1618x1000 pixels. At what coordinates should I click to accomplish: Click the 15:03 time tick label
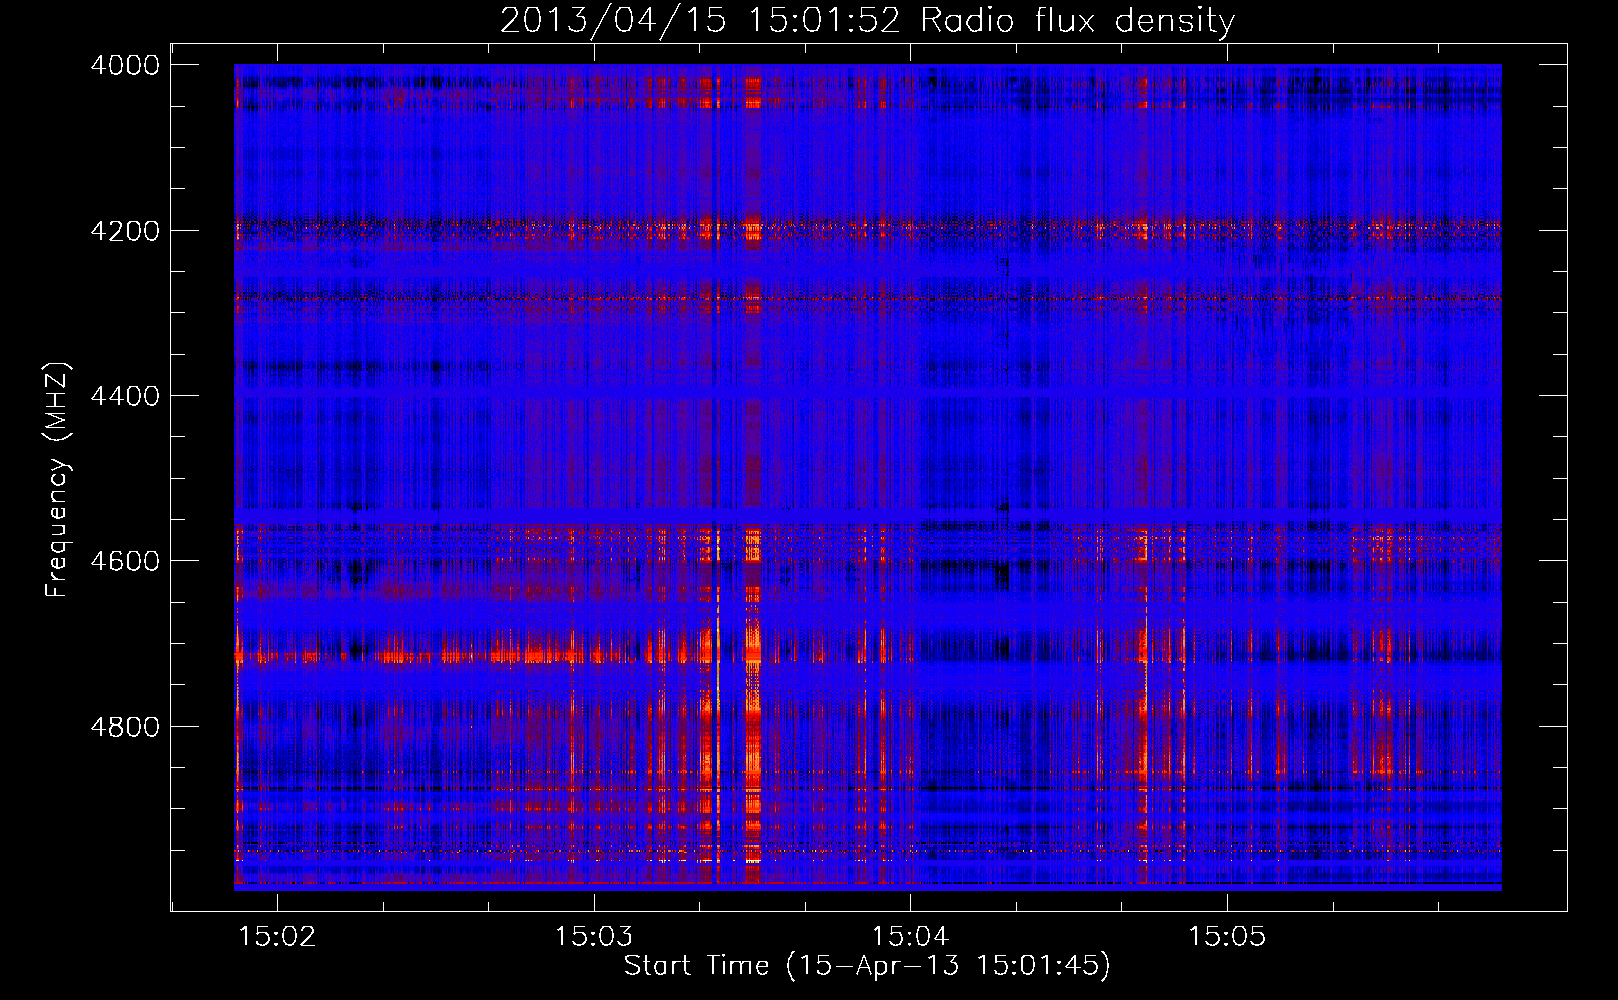(x=594, y=937)
